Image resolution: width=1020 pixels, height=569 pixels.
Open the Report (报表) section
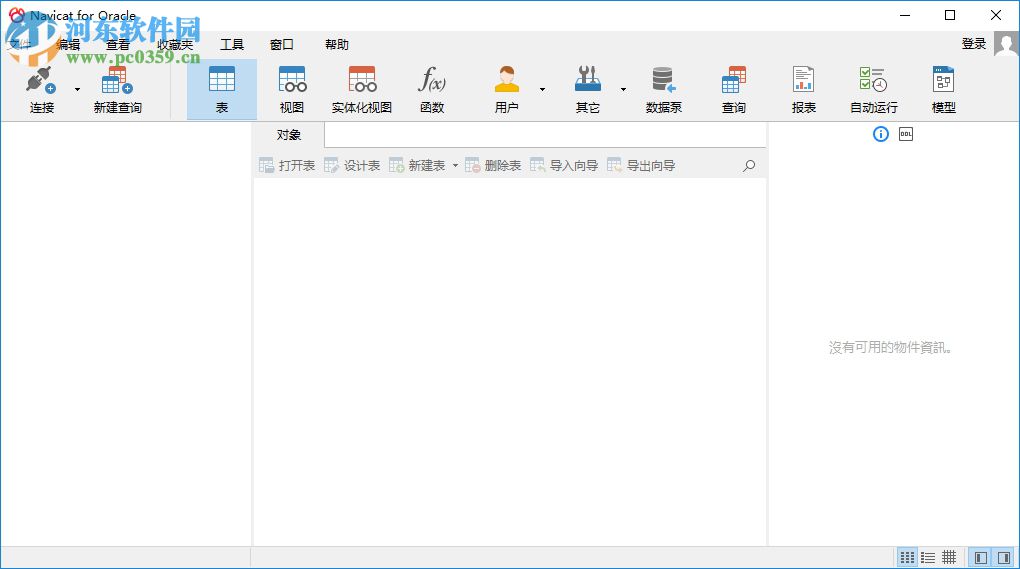point(803,90)
